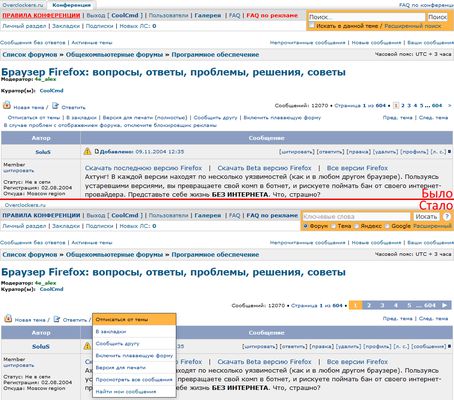Click '[профиль]' in the lower post header
Viewport: 454px width, 400px height.
tap(377, 347)
